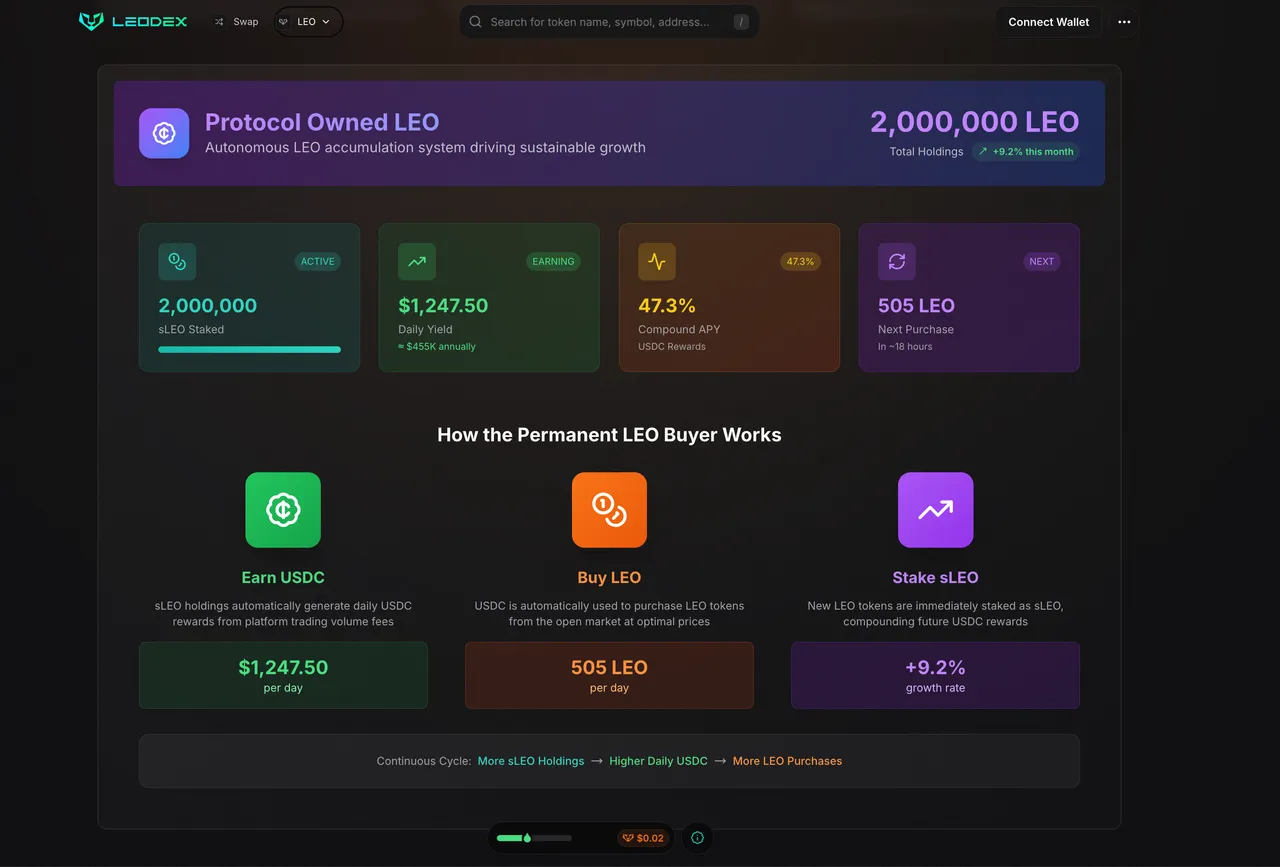Click the slash shortcut key badge
Screen dimensions: 1280x867
pyautogui.click(x=740, y=22)
